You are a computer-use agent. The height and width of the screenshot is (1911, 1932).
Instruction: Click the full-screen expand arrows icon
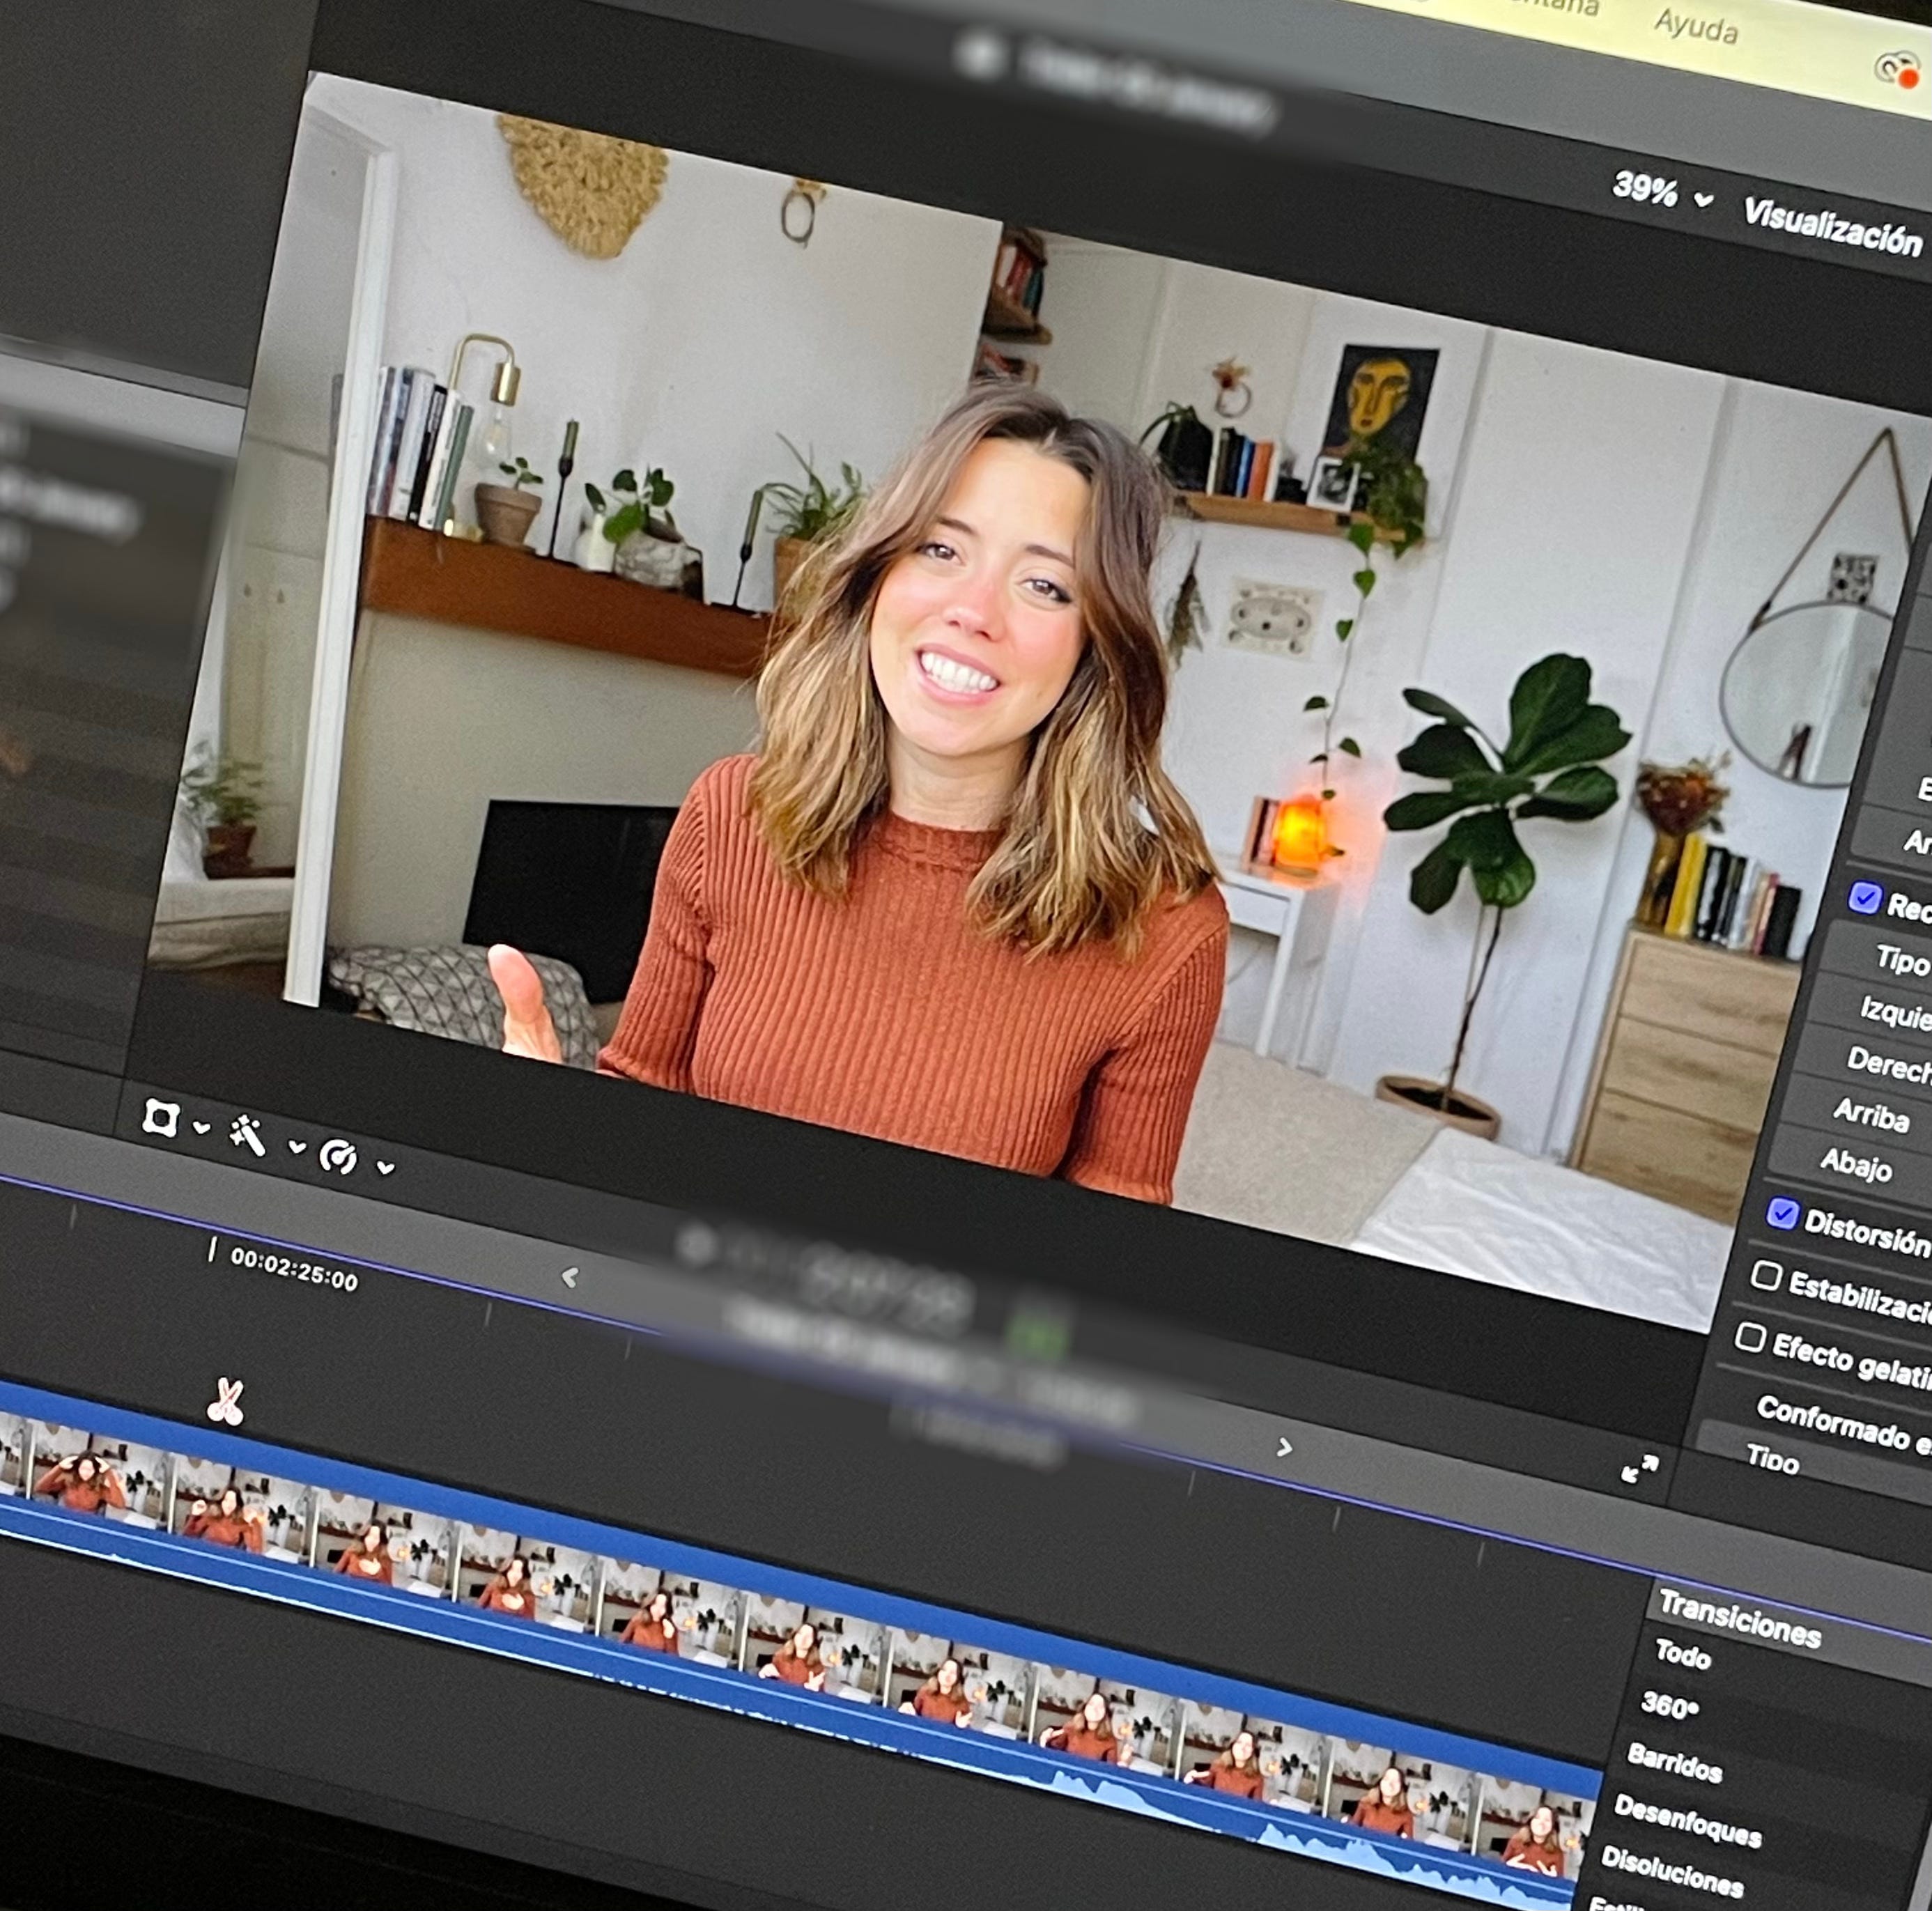(x=1640, y=1469)
